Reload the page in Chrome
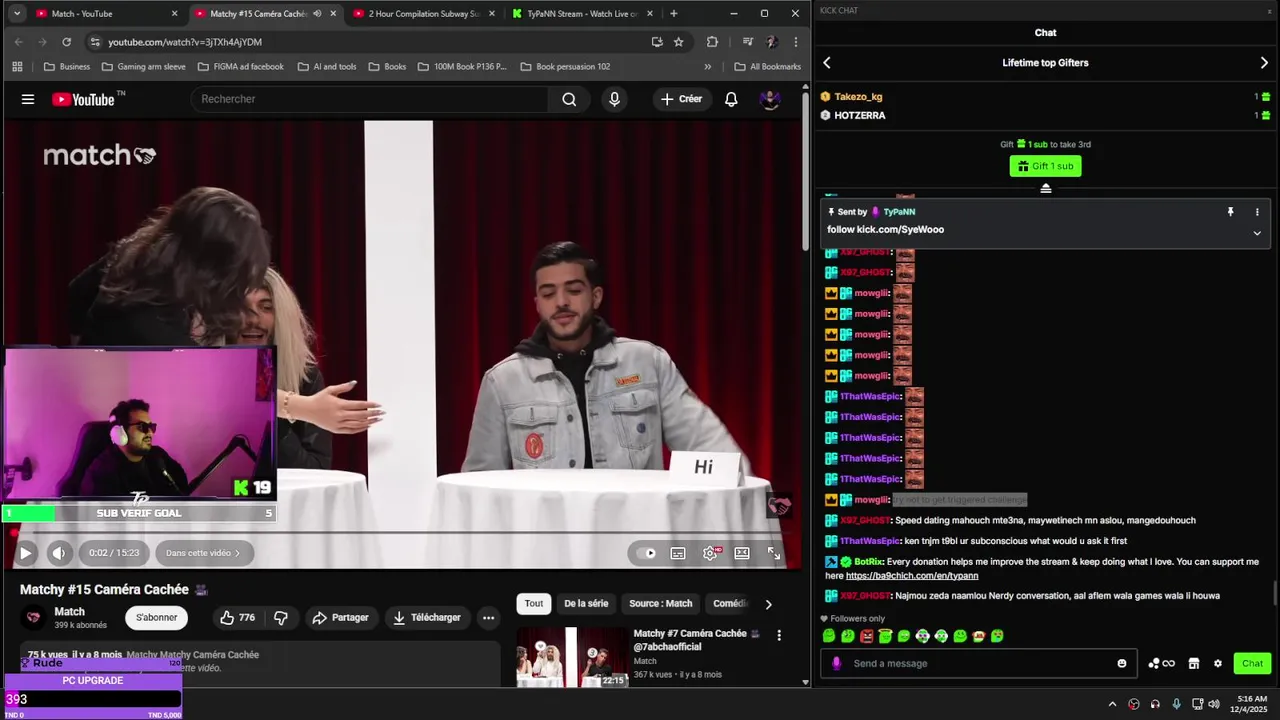Viewport: 1280px width, 720px height. pos(66,42)
